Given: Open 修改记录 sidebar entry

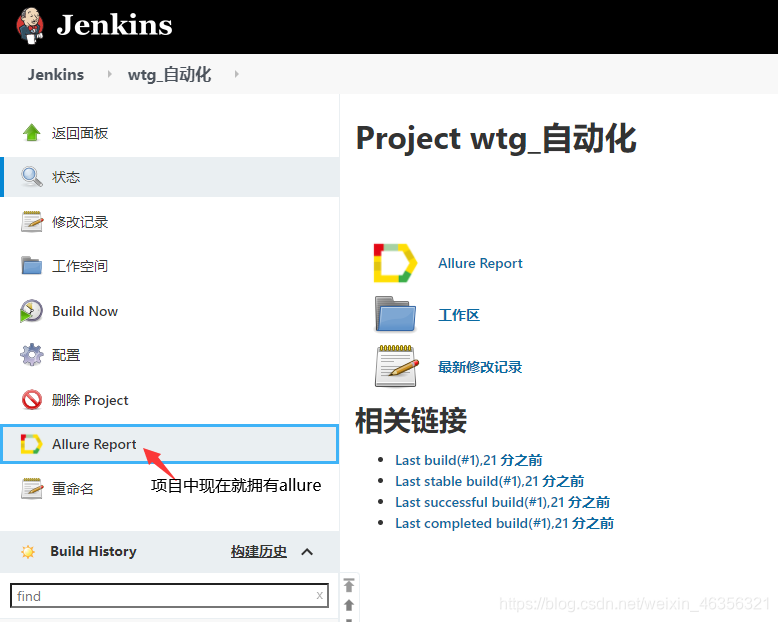Looking at the screenshot, I should click(x=80, y=222).
